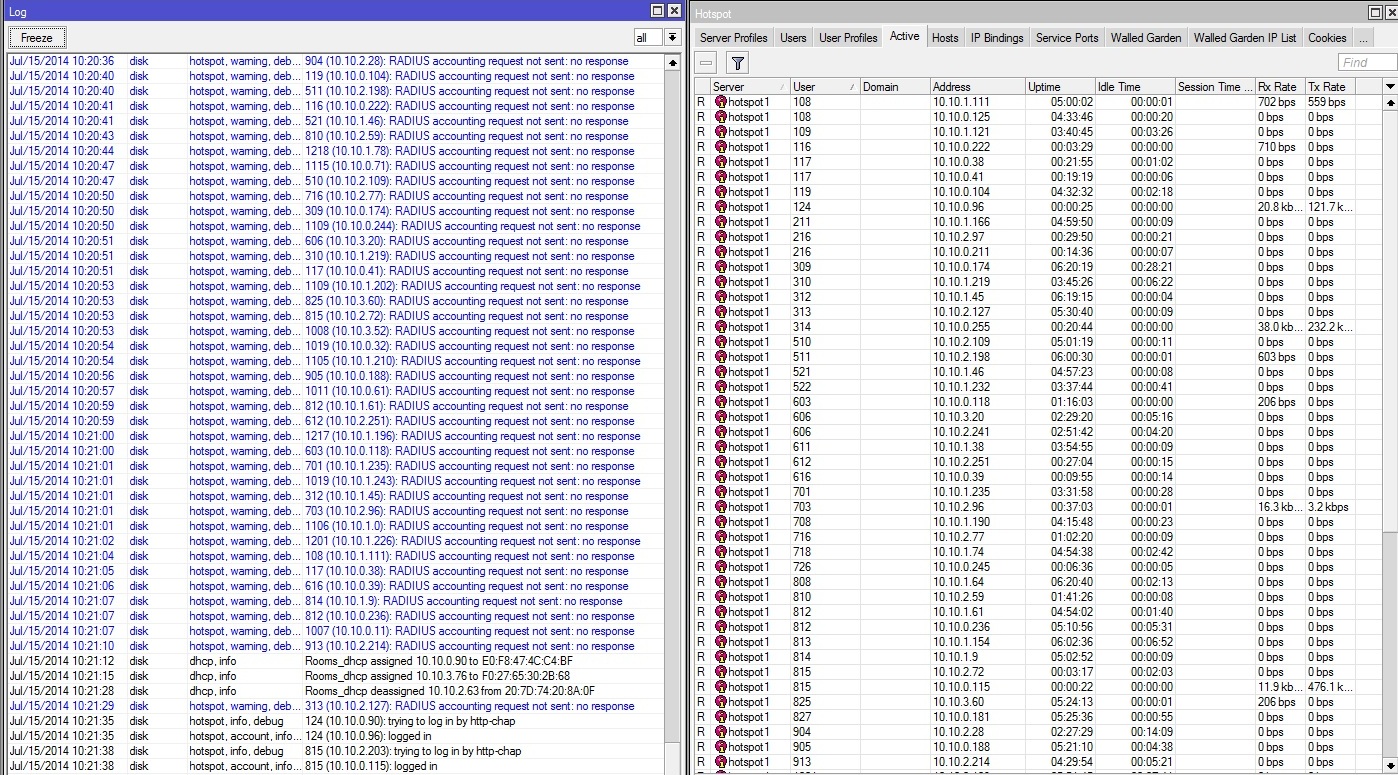Click the hotspot icon of user 511's row
Screen dimensions: 1398x775
point(721,357)
